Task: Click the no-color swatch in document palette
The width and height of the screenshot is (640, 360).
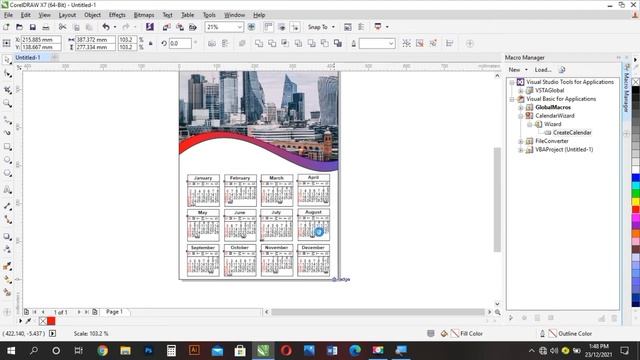Action: [x=43, y=321]
